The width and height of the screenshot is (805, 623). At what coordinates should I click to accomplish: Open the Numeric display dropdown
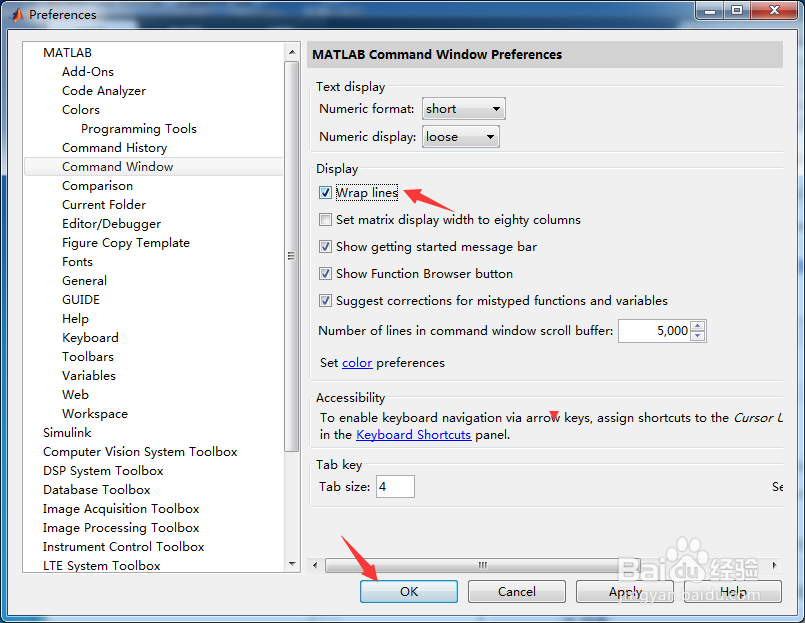click(x=461, y=137)
